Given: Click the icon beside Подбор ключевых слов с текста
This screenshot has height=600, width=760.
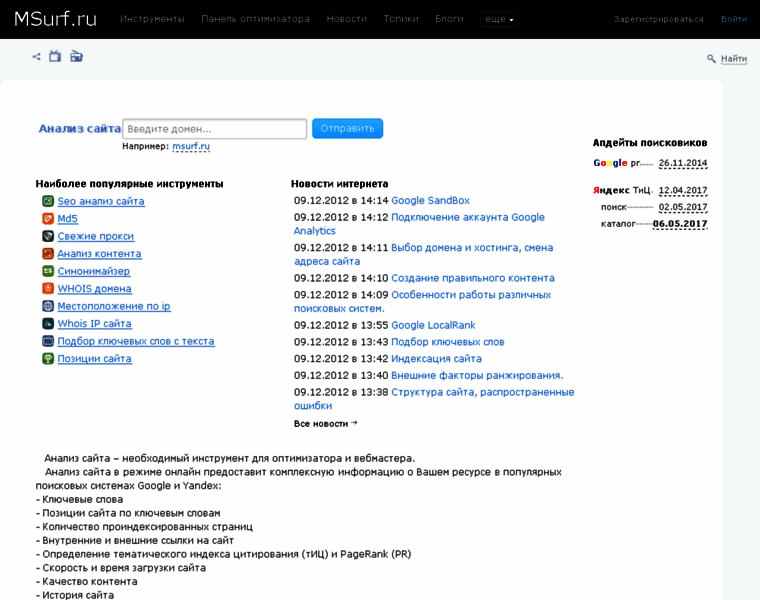Looking at the screenshot, I should click(48, 341).
